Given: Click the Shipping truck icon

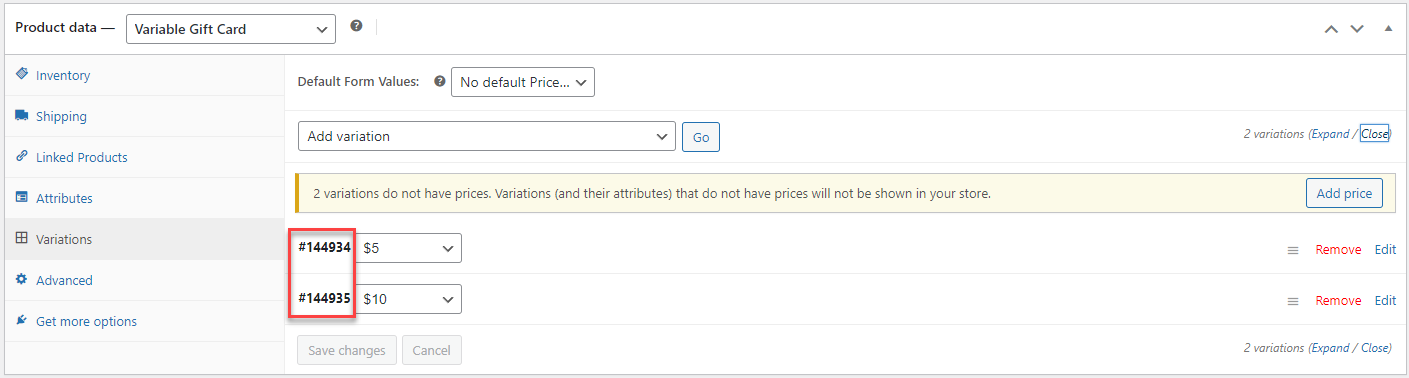Looking at the screenshot, I should click(22, 116).
